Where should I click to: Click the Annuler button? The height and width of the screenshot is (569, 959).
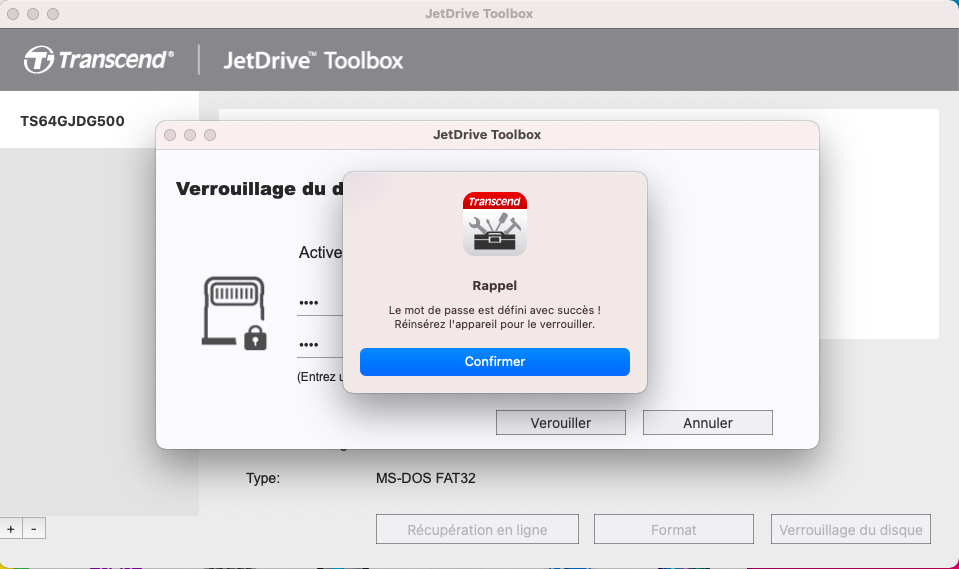[x=708, y=423]
